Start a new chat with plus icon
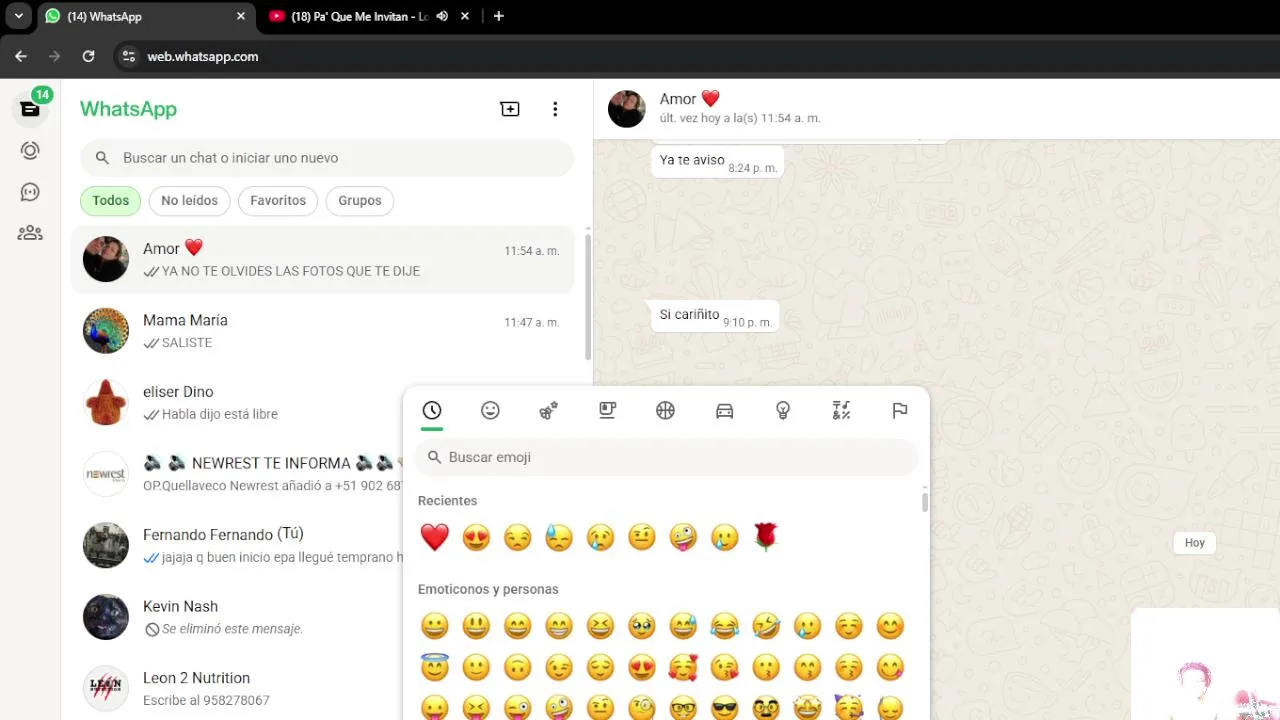This screenshot has height=720, width=1280. click(510, 109)
